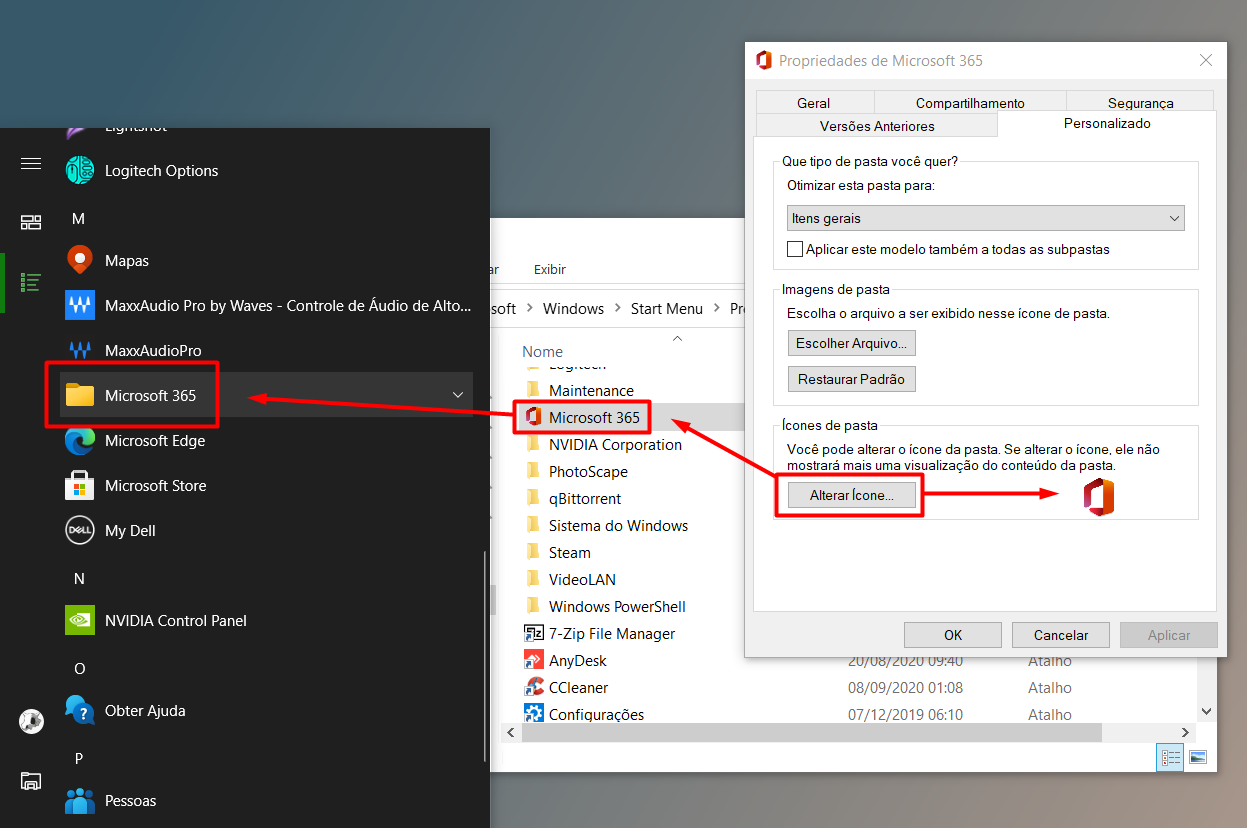This screenshot has height=828, width=1247.
Task: Jump to letter M header in Start
Action: (x=79, y=218)
